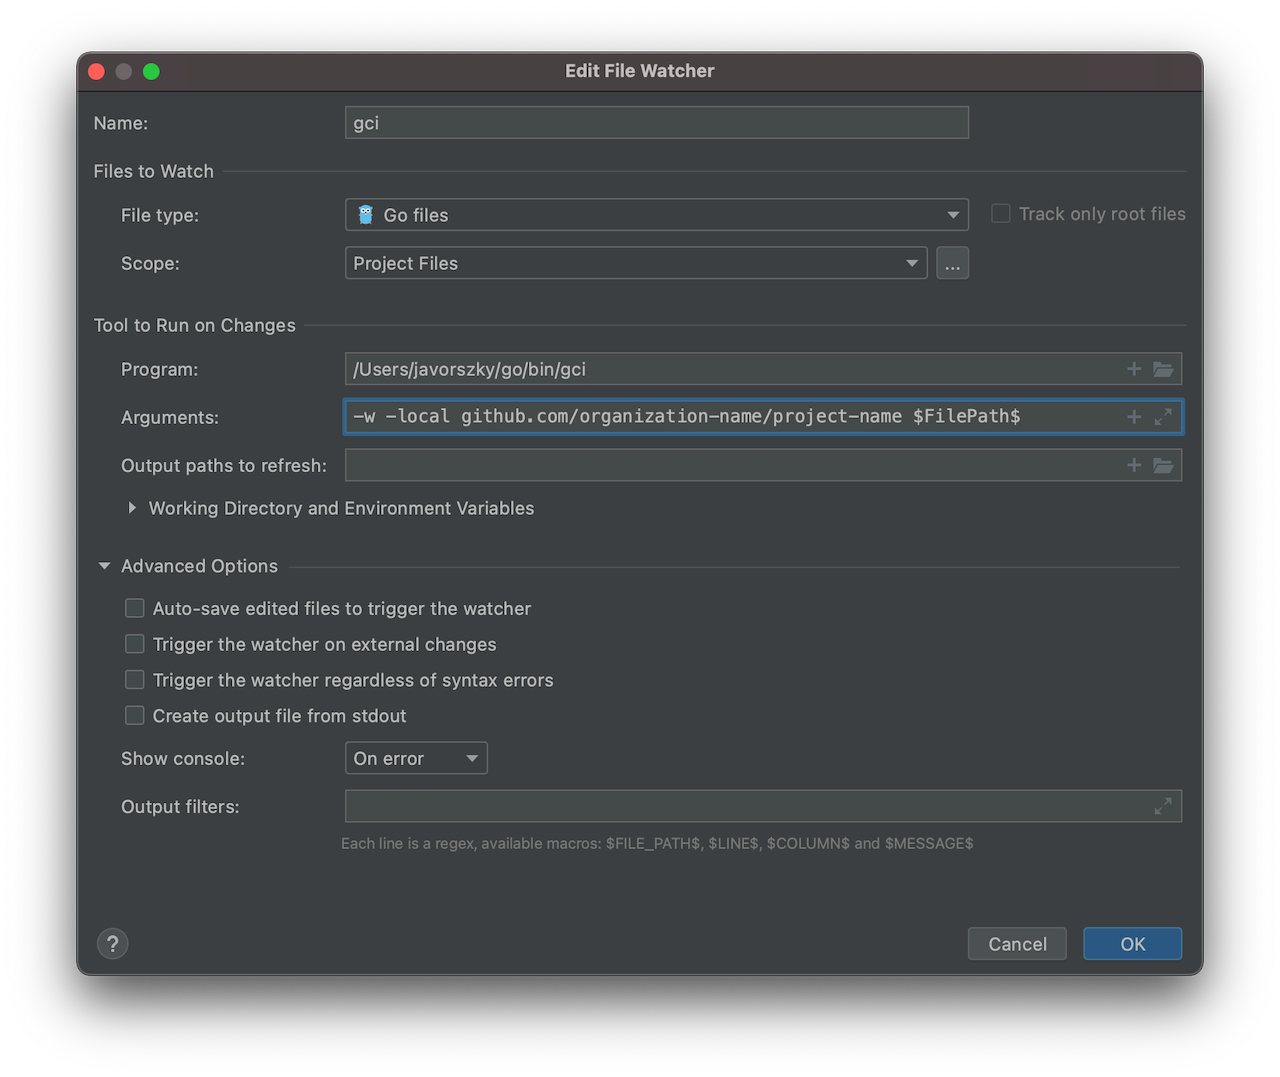
Task: Confirm changes with the OK button
Action: (x=1132, y=943)
